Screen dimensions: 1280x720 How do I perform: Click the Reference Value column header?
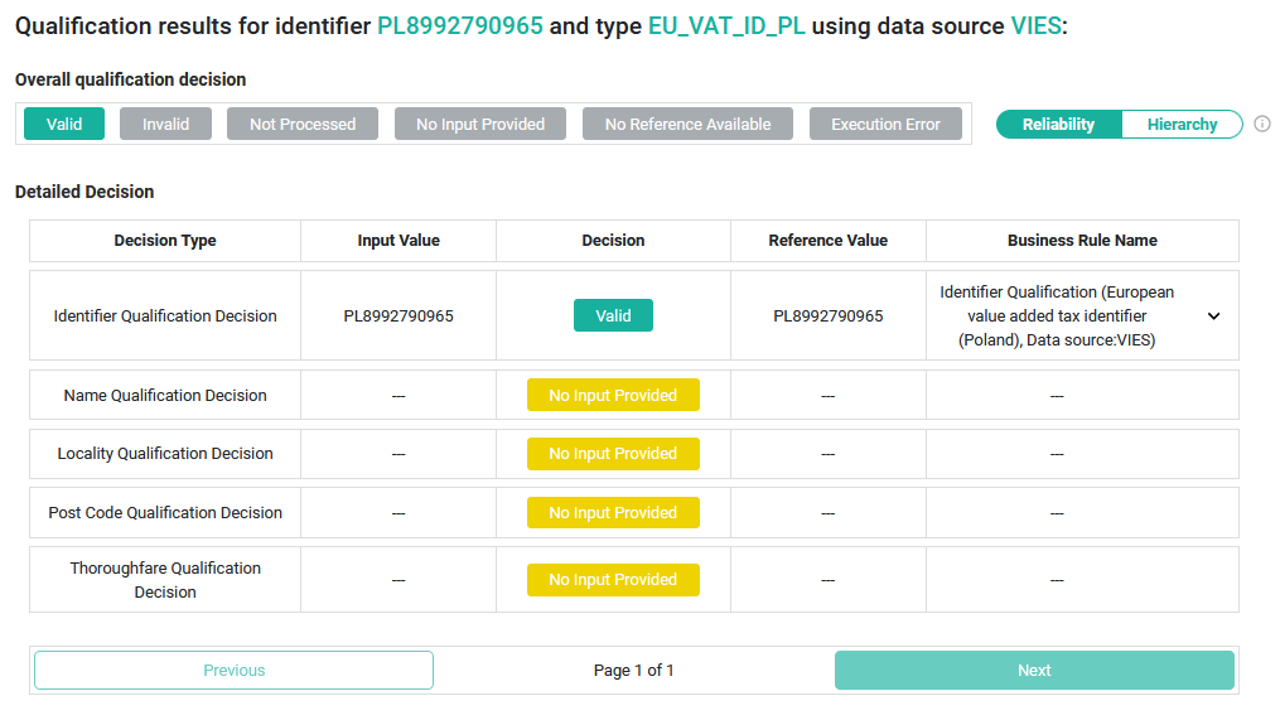[x=828, y=241]
